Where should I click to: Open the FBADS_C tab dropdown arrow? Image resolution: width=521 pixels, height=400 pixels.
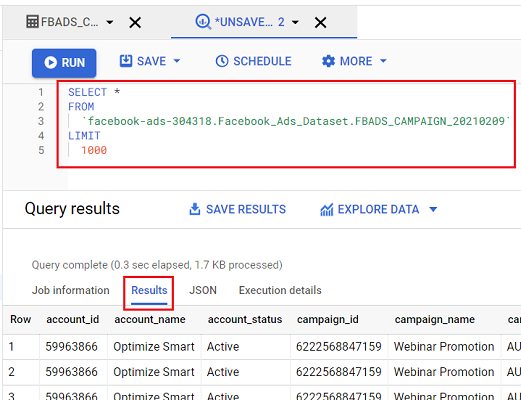pyautogui.click(x=110, y=23)
